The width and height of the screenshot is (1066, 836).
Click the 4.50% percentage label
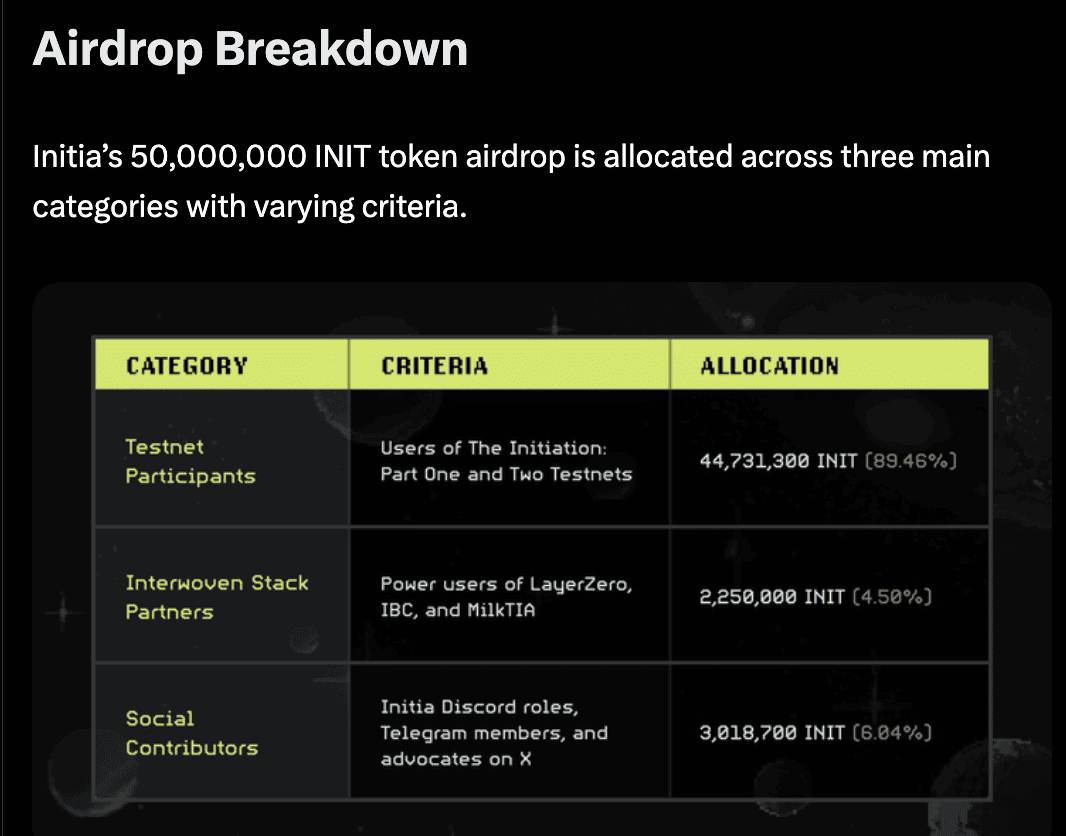(x=892, y=597)
